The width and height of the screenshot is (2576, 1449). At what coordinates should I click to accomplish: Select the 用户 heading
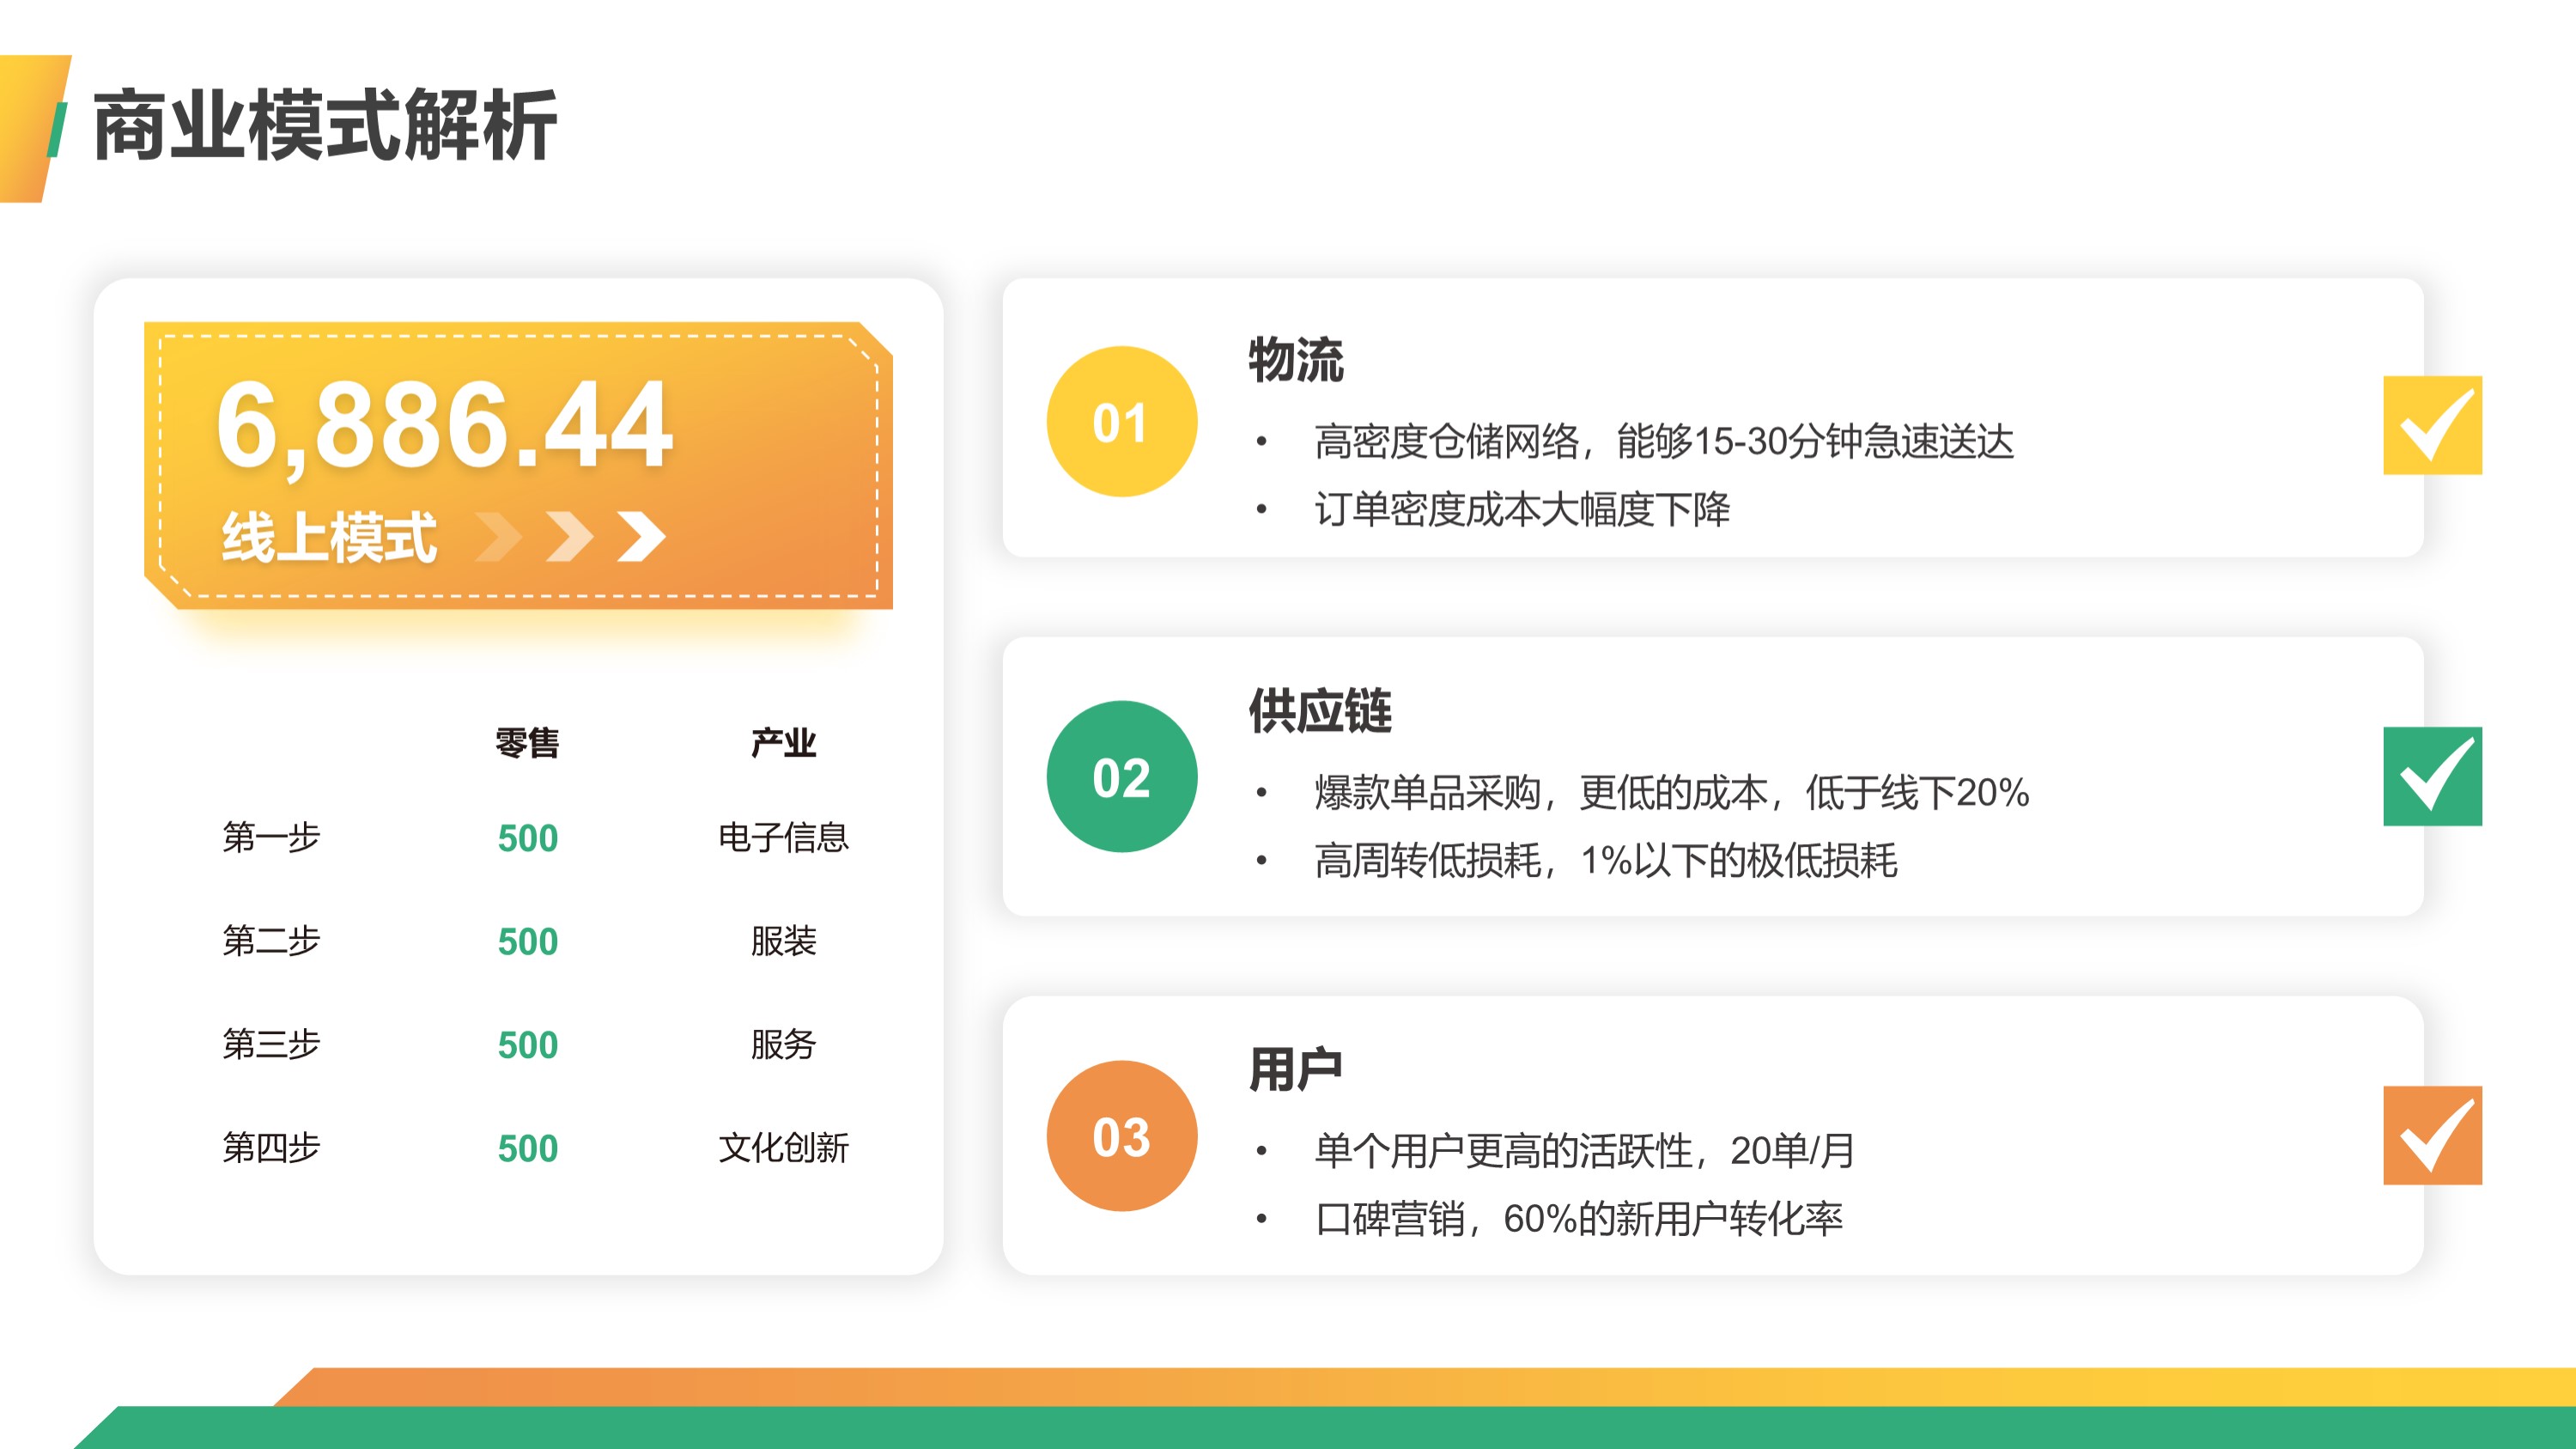pyautogui.click(x=1296, y=1069)
